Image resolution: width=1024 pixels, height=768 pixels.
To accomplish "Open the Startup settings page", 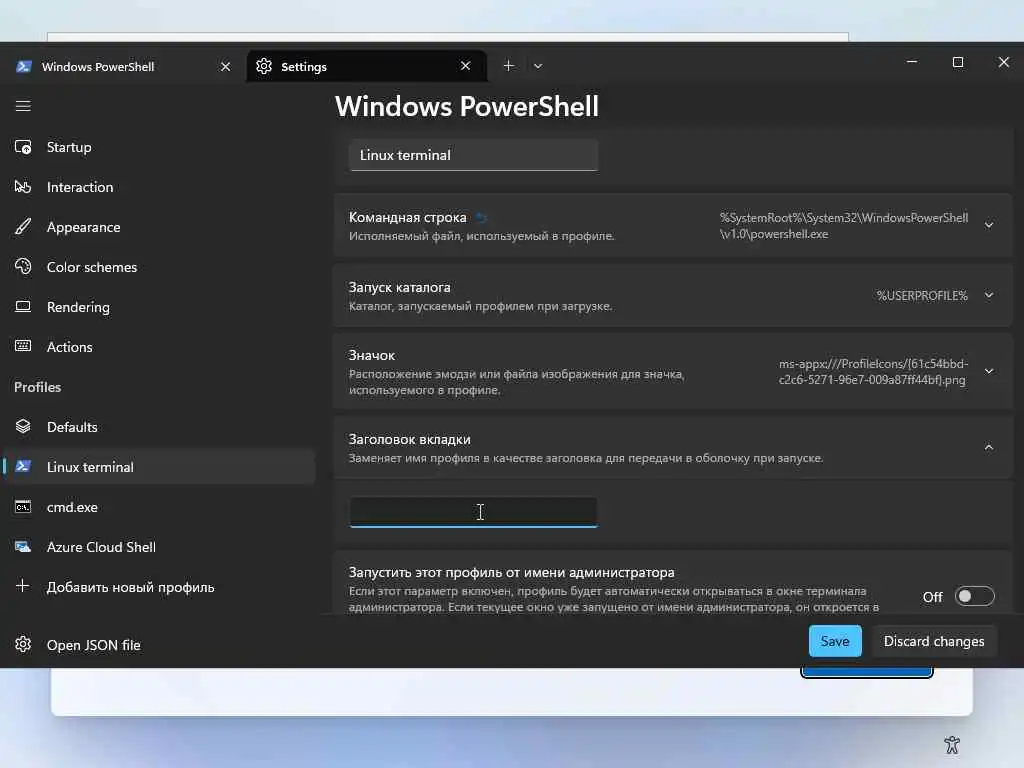I will click(x=159, y=147).
